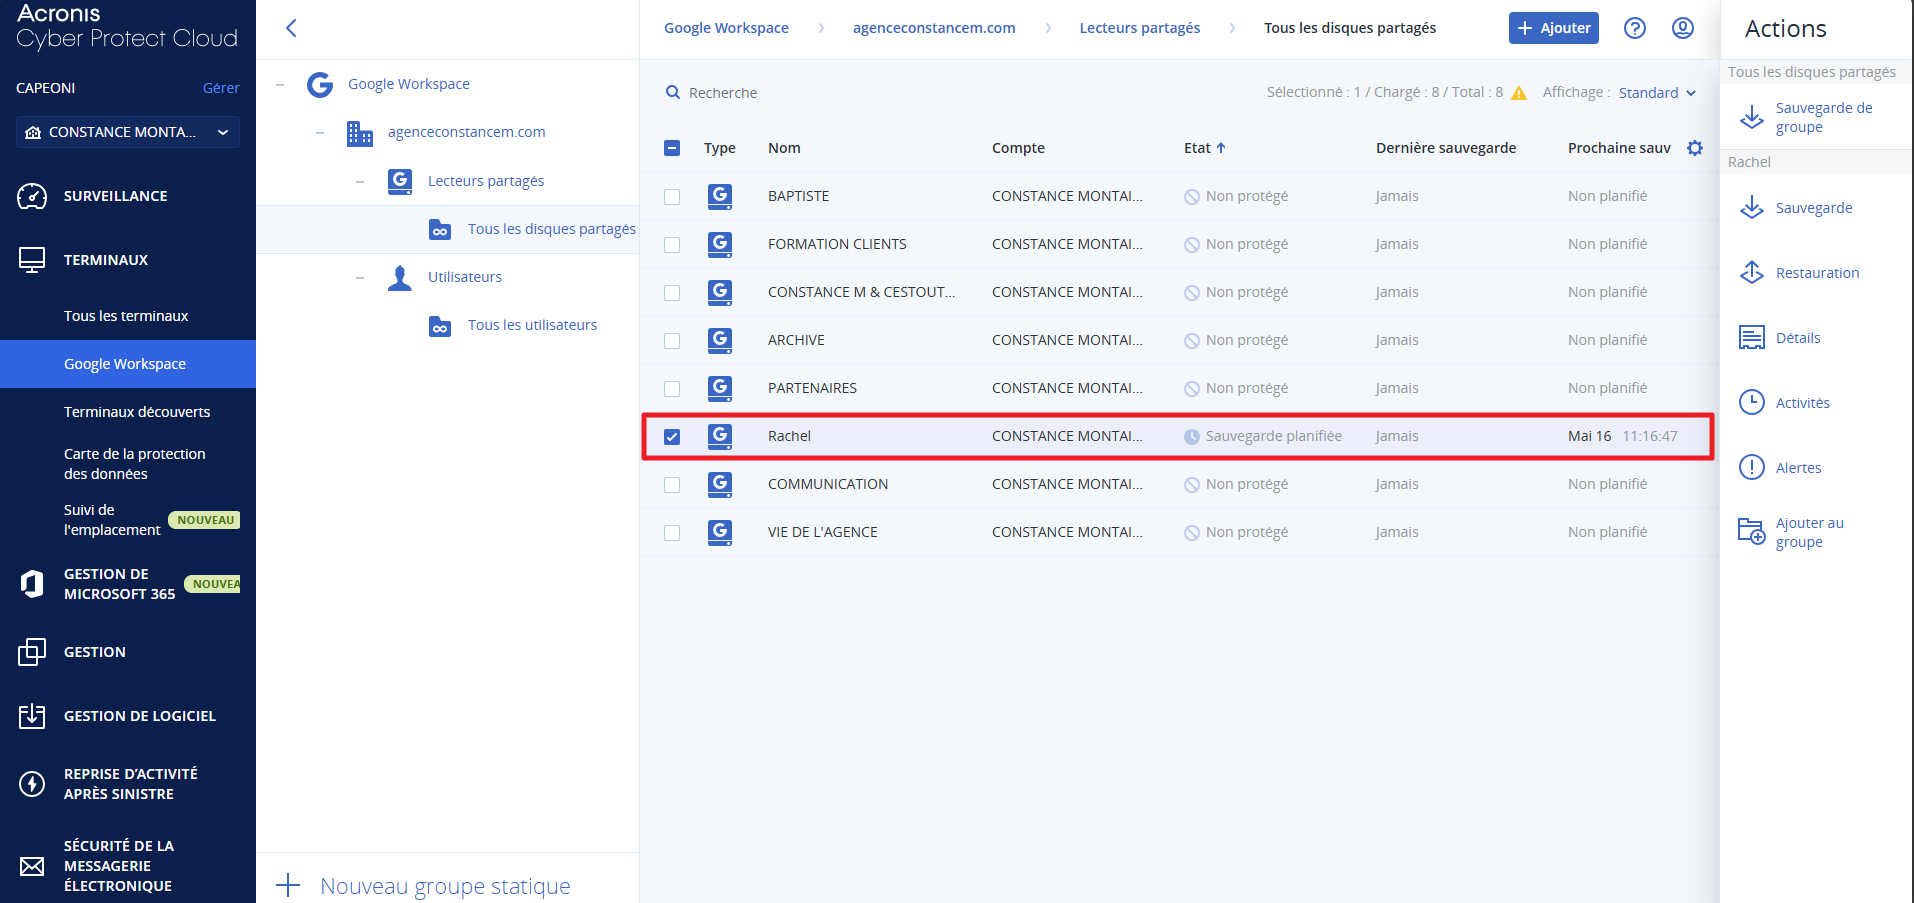Image resolution: width=1914 pixels, height=903 pixels.
Task: Click the ARCHIVE shared drive type icon
Action: point(720,340)
